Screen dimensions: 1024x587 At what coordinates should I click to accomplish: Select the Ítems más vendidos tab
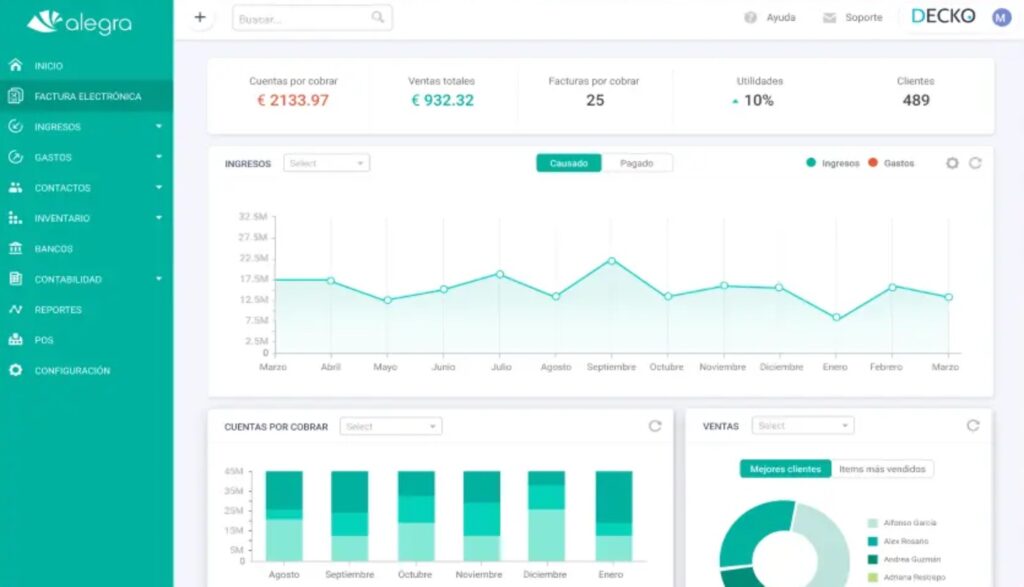point(882,469)
